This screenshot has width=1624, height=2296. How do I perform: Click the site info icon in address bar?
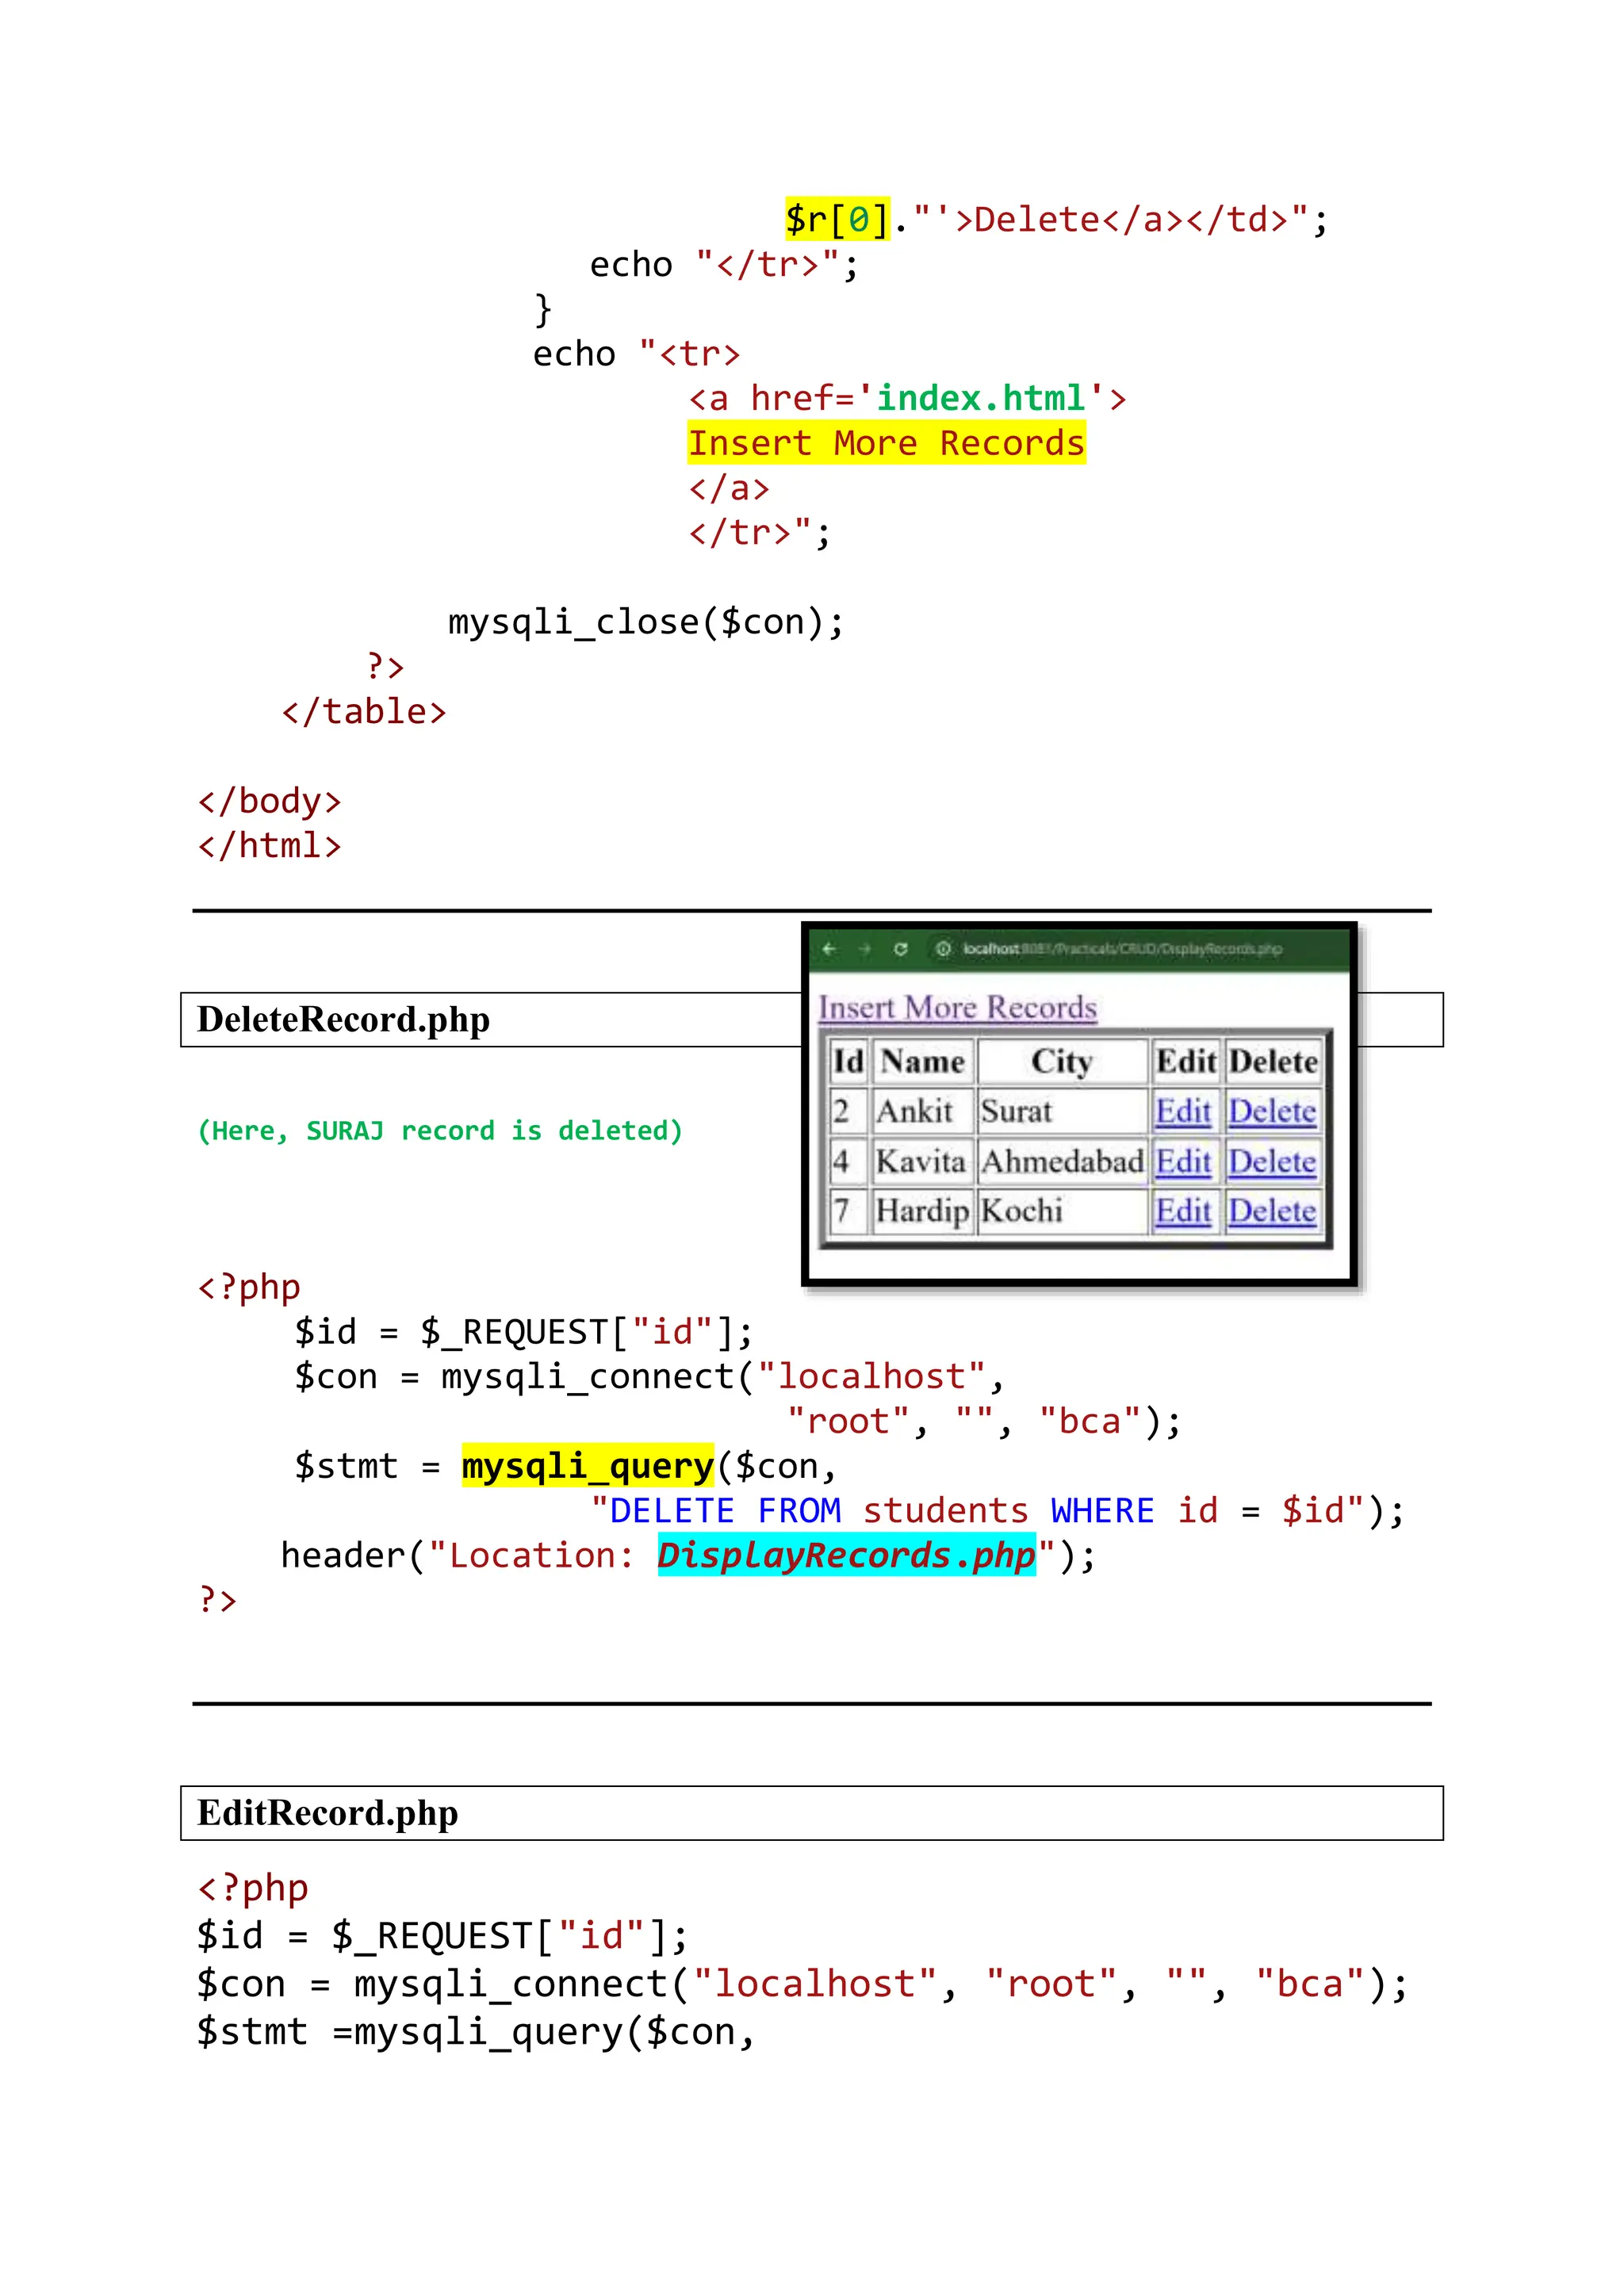click(x=942, y=948)
